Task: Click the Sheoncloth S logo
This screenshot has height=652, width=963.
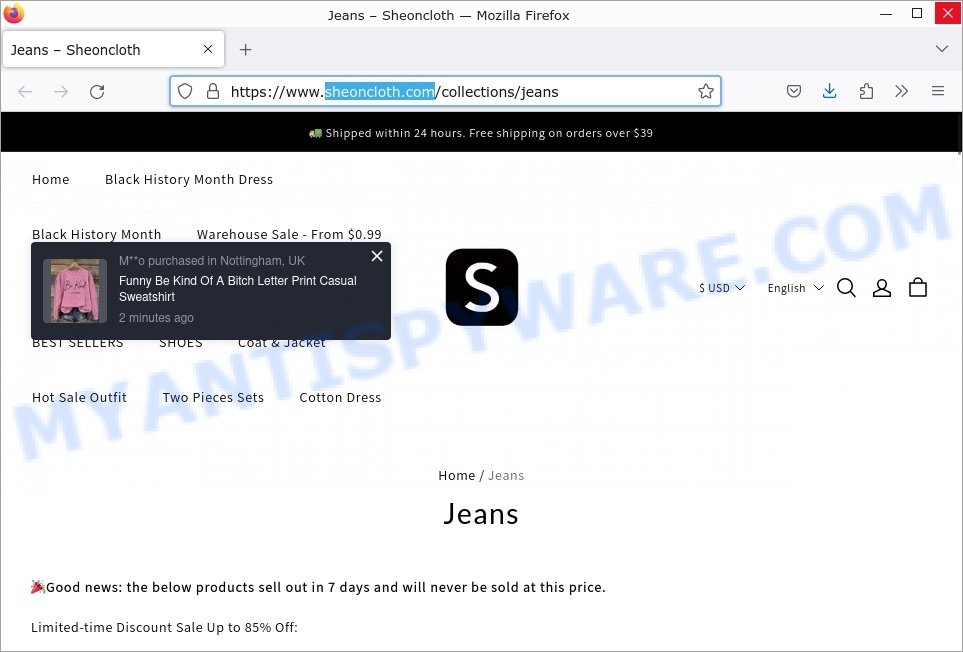Action: point(482,287)
